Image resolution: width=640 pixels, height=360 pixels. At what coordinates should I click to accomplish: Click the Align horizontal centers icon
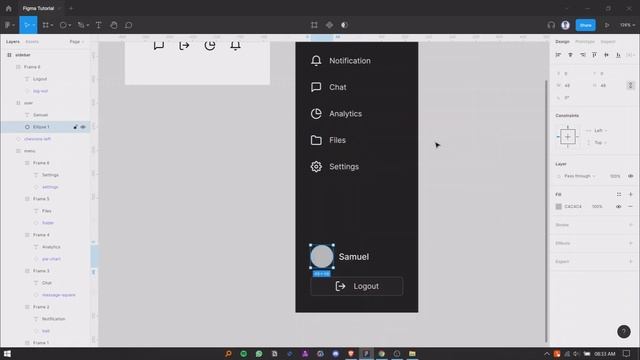coord(570,55)
